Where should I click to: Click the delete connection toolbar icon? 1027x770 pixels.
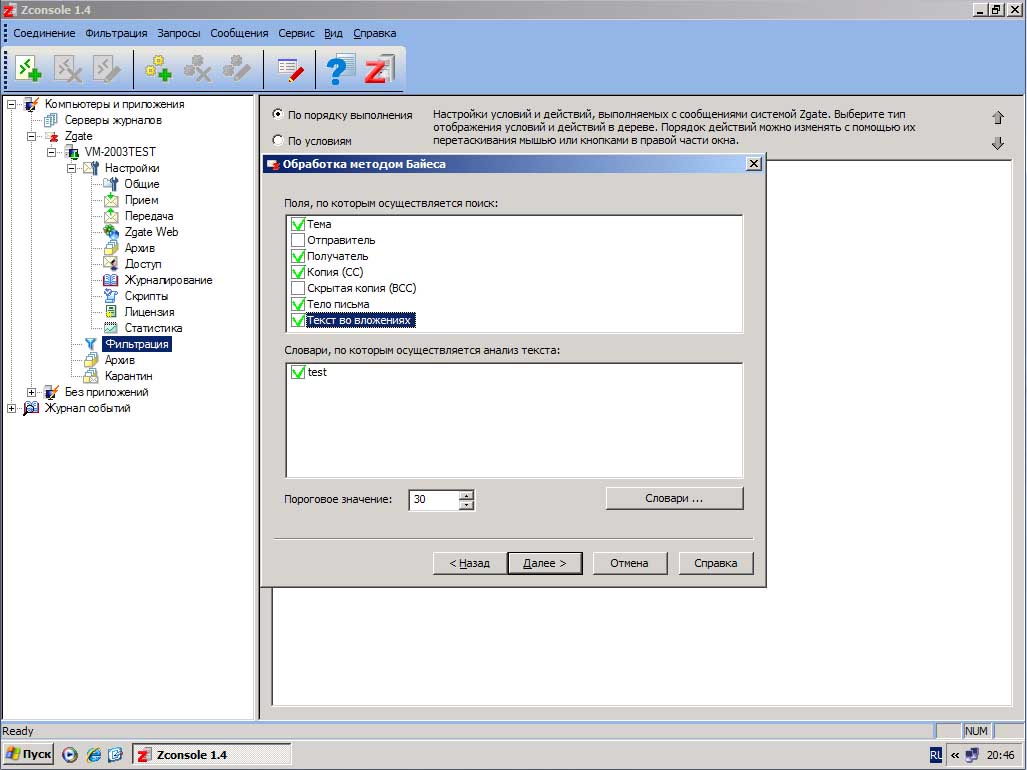coord(67,69)
